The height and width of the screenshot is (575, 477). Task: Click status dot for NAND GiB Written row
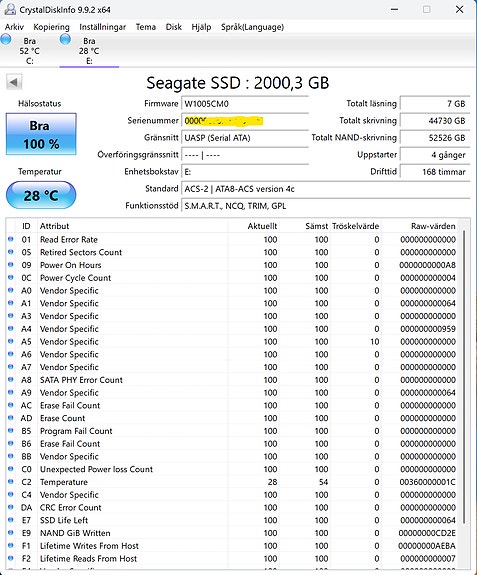coord(11,532)
